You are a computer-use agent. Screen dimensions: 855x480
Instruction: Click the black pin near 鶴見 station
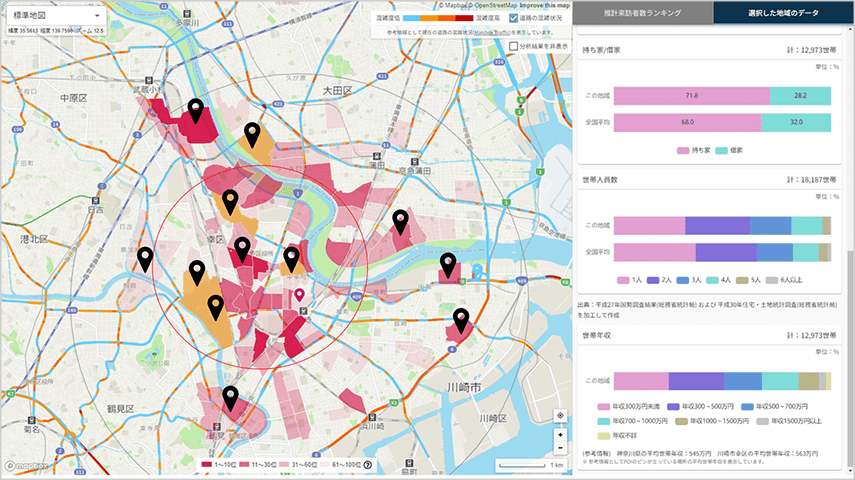coord(230,398)
